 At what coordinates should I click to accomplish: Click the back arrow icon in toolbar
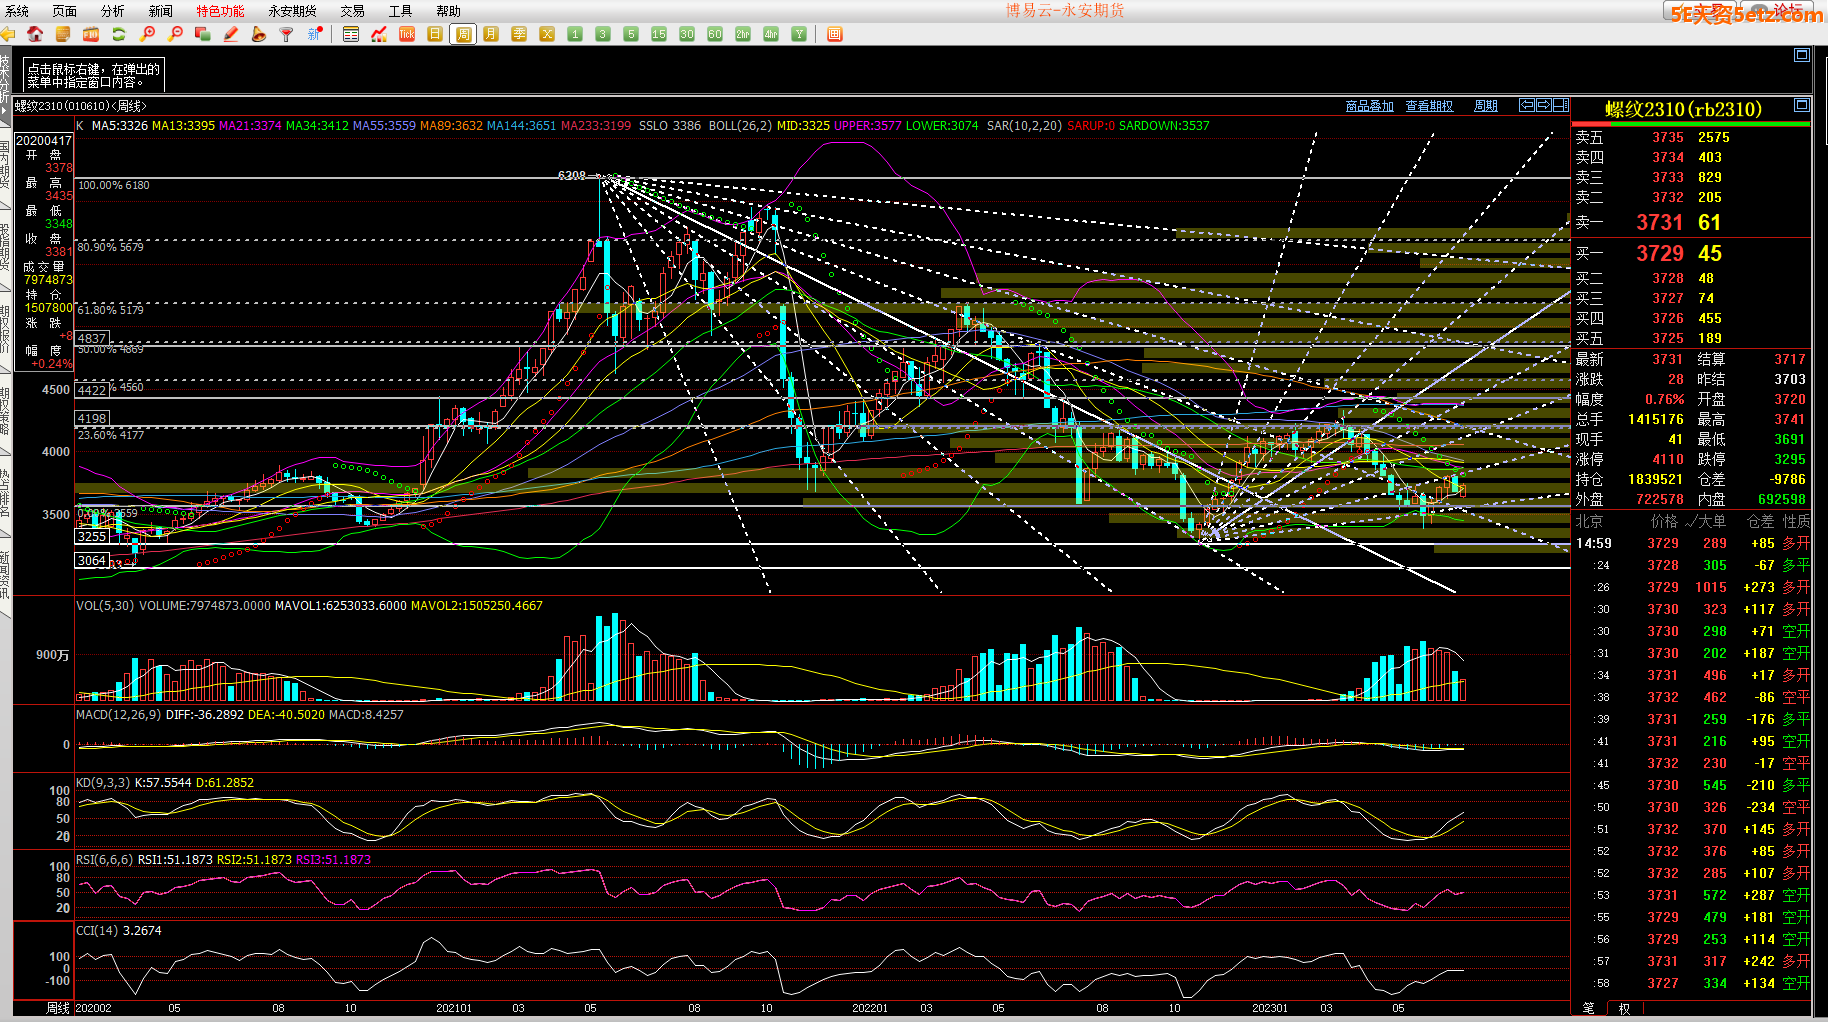[x=8, y=34]
